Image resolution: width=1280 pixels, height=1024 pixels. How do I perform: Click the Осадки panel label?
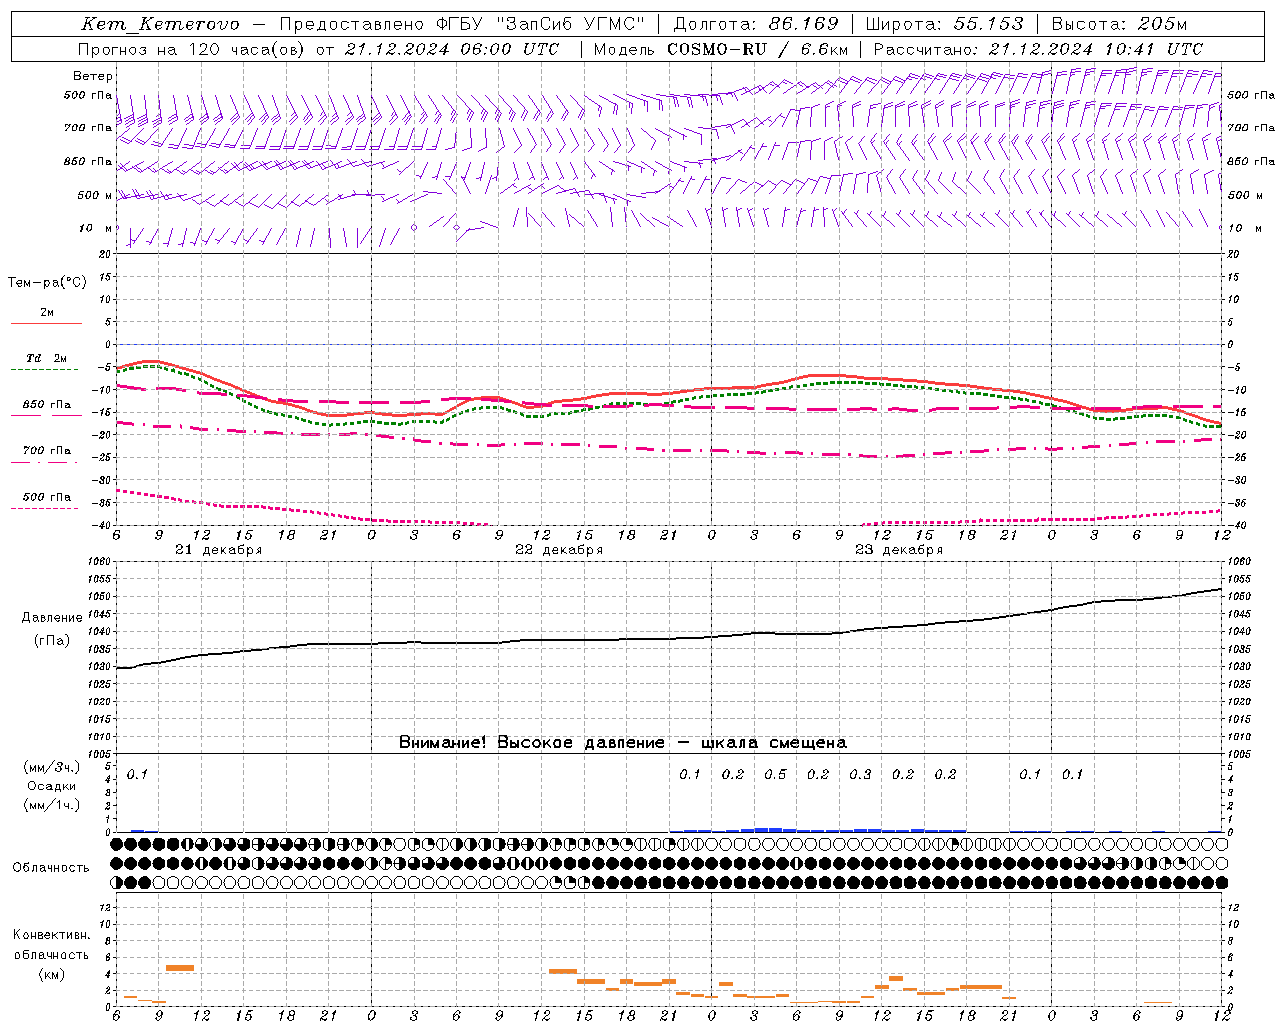52,786
